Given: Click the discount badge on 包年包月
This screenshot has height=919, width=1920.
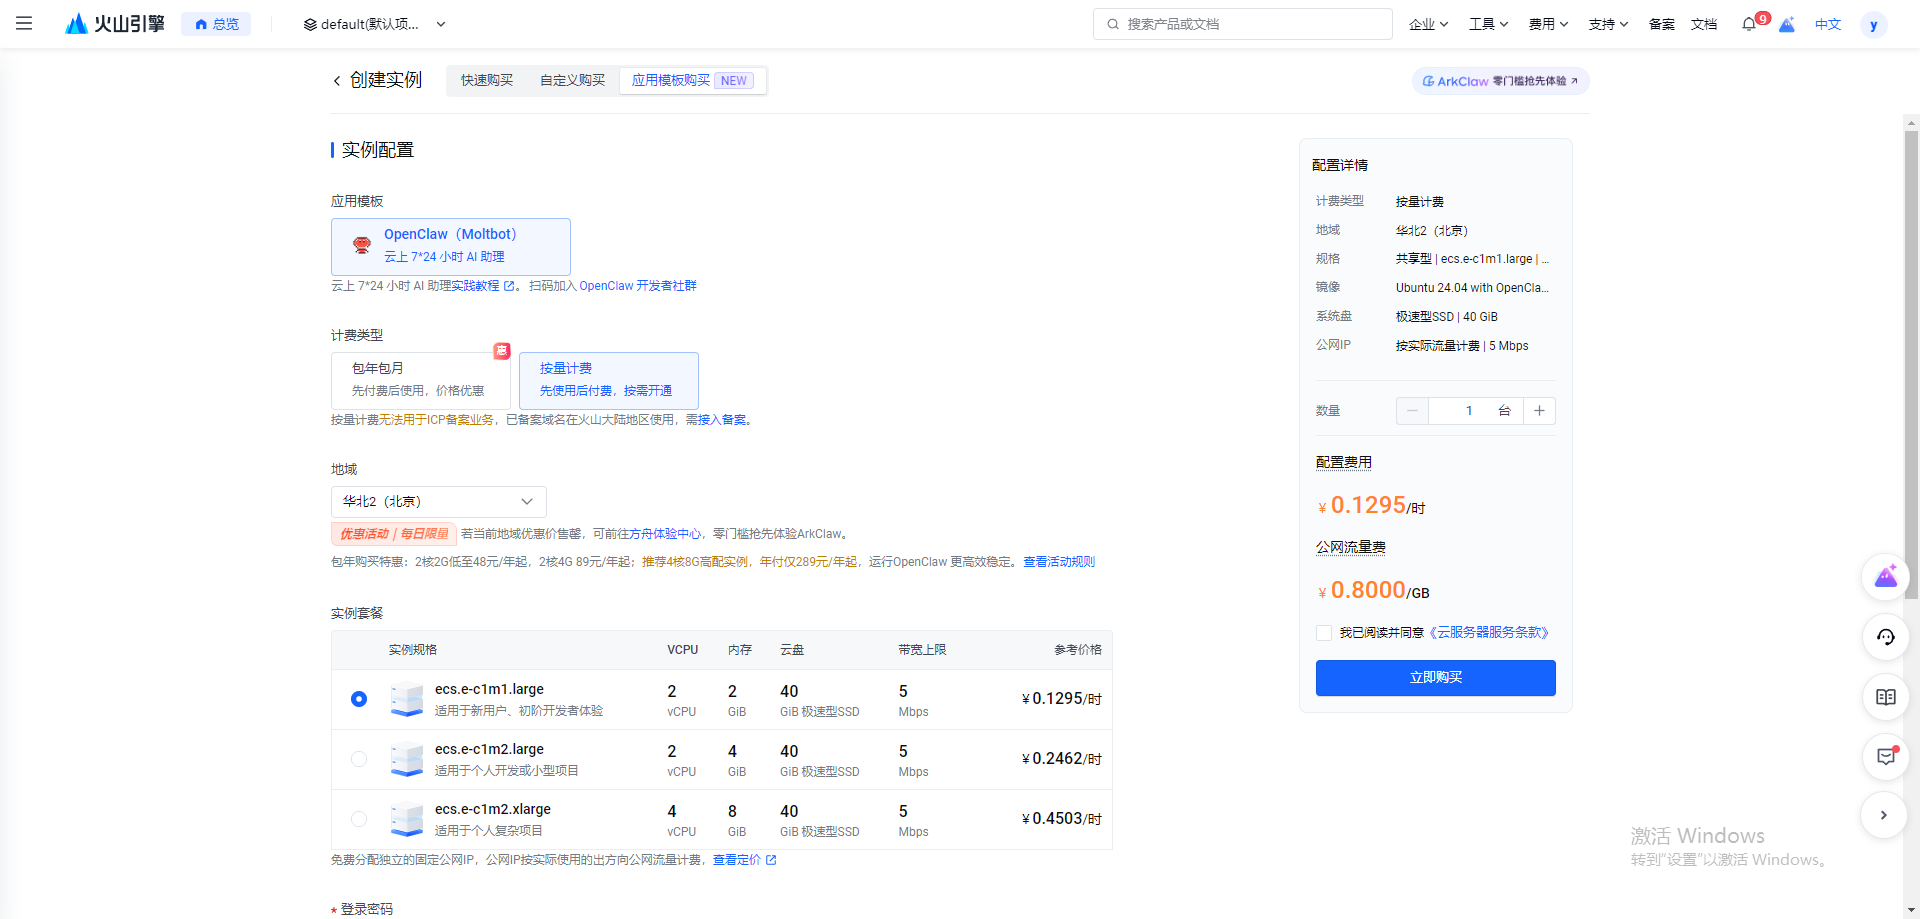Looking at the screenshot, I should point(502,351).
